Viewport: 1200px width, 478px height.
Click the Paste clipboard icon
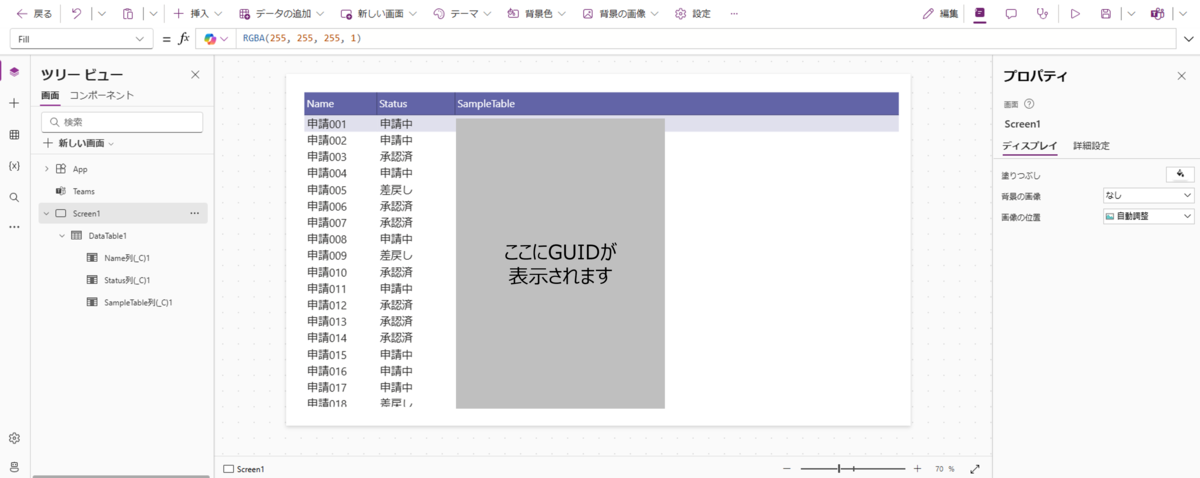tap(127, 14)
